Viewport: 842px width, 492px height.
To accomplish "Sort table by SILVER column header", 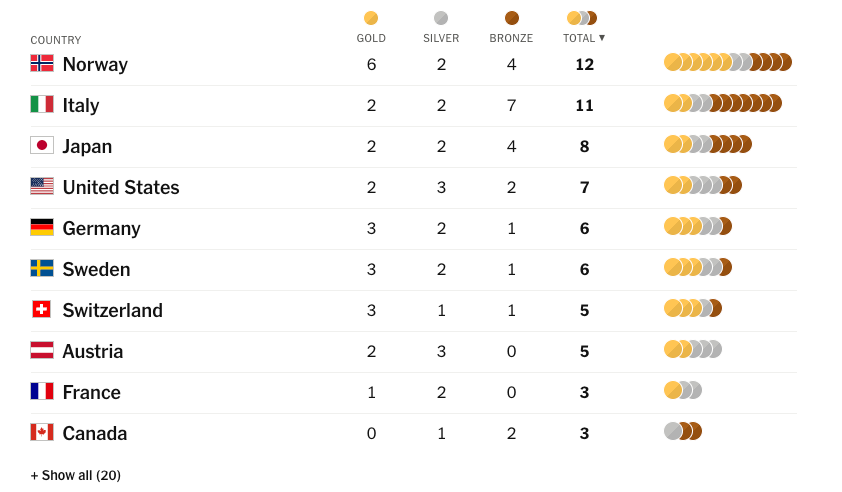I will 441,38.
